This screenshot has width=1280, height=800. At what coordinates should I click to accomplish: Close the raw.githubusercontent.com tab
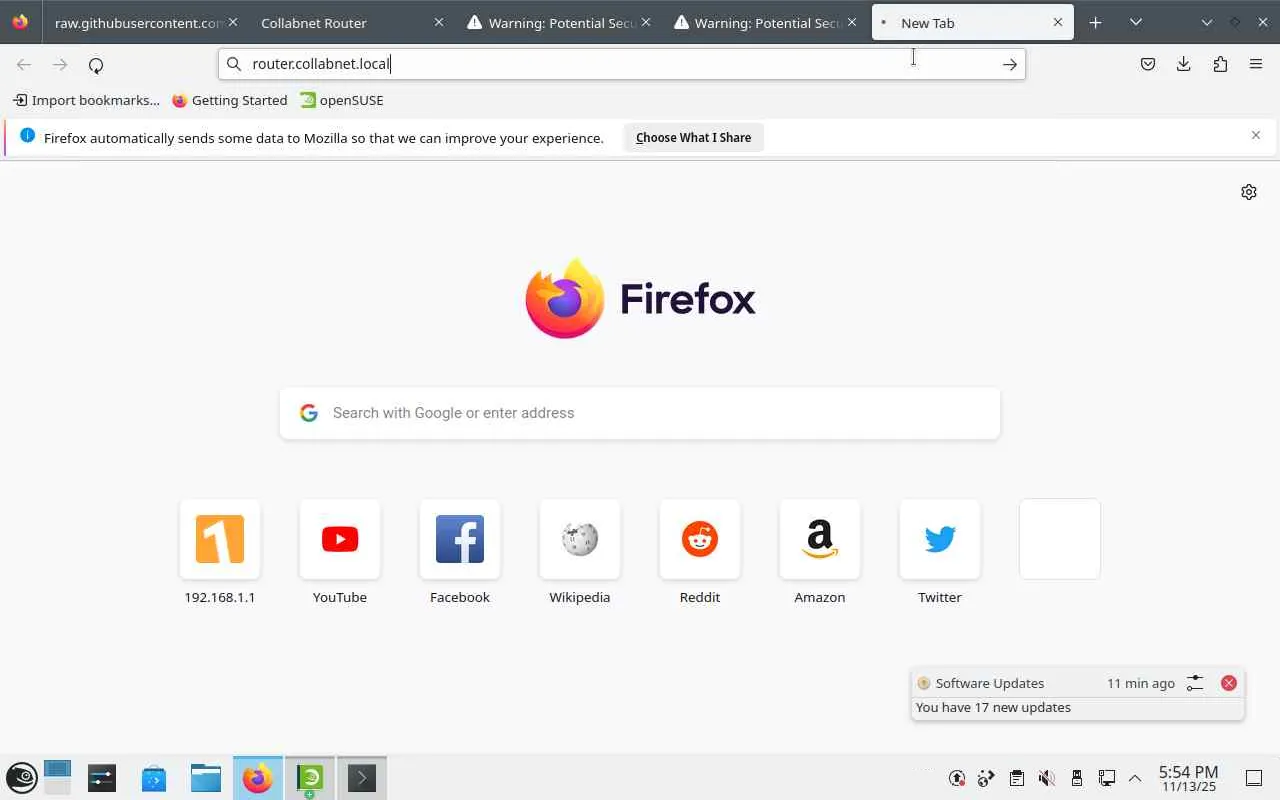point(232,22)
